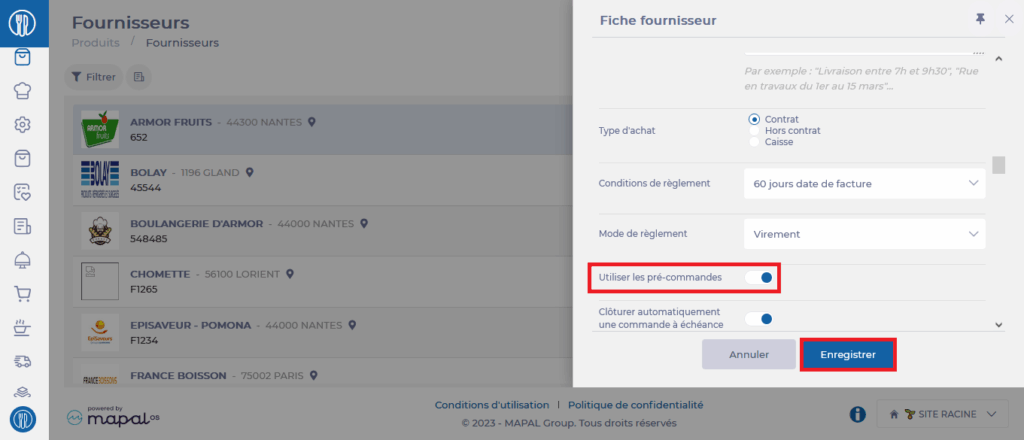Open Politique de confidentialité link
This screenshot has height=440, width=1024.
click(x=635, y=405)
